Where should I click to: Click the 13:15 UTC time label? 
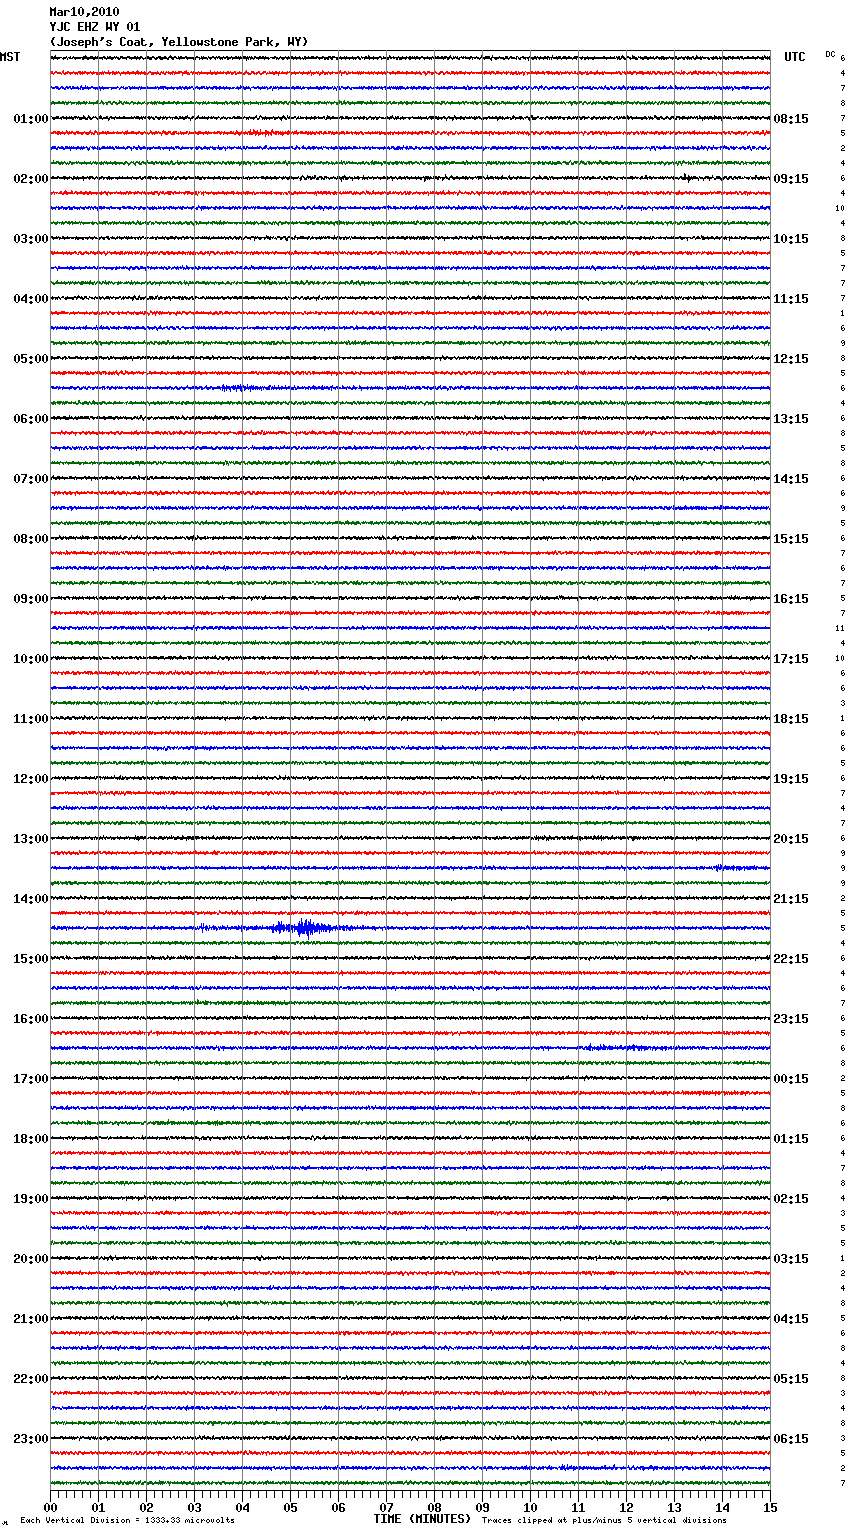(791, 419)
